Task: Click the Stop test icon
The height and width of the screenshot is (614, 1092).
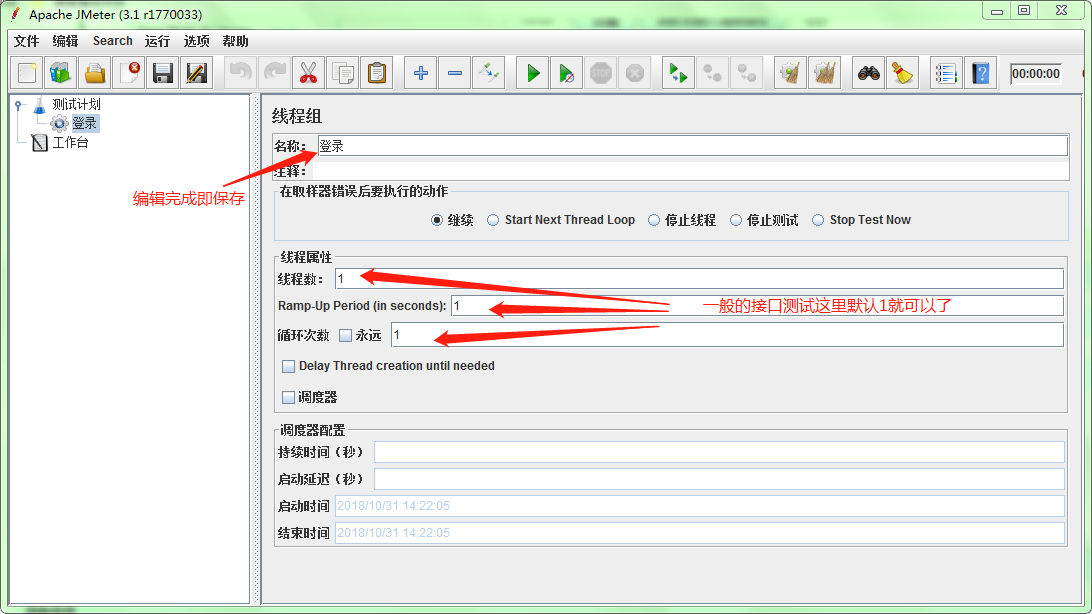Action: [x=601, y=73]
